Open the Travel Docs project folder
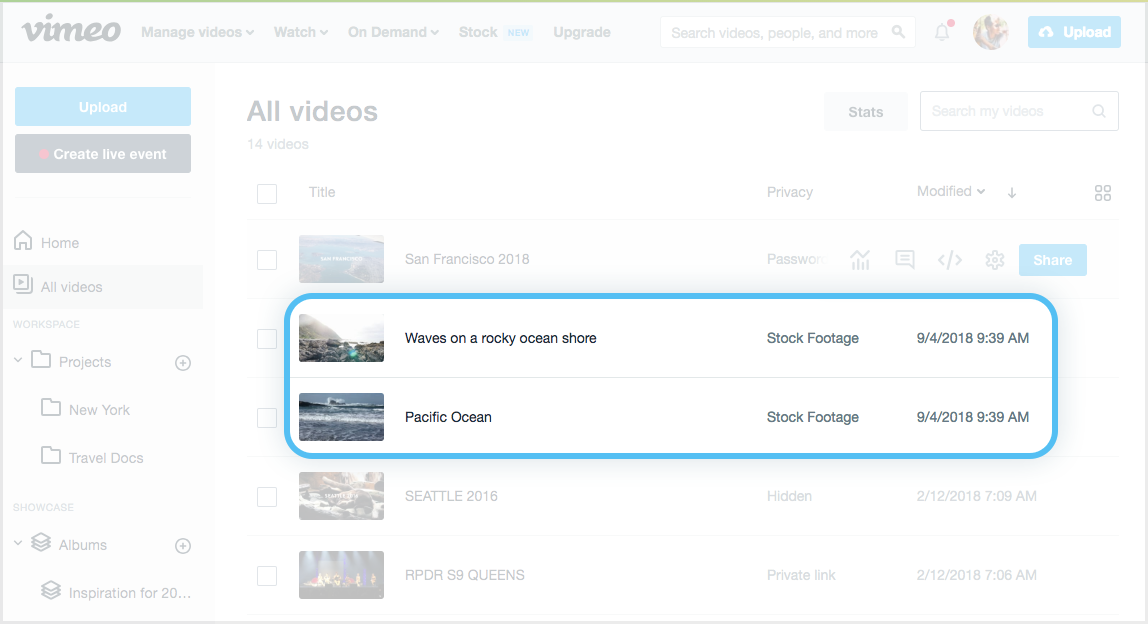This screenshot has width=1148, height=624. [106, 458]
